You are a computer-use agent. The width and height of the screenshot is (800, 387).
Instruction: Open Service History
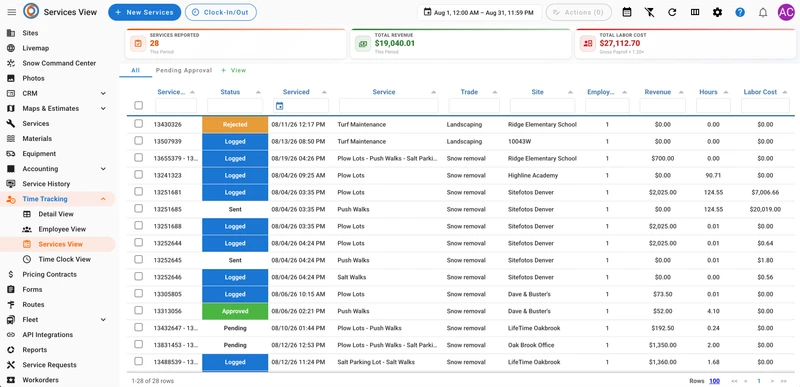pos(46,184)
